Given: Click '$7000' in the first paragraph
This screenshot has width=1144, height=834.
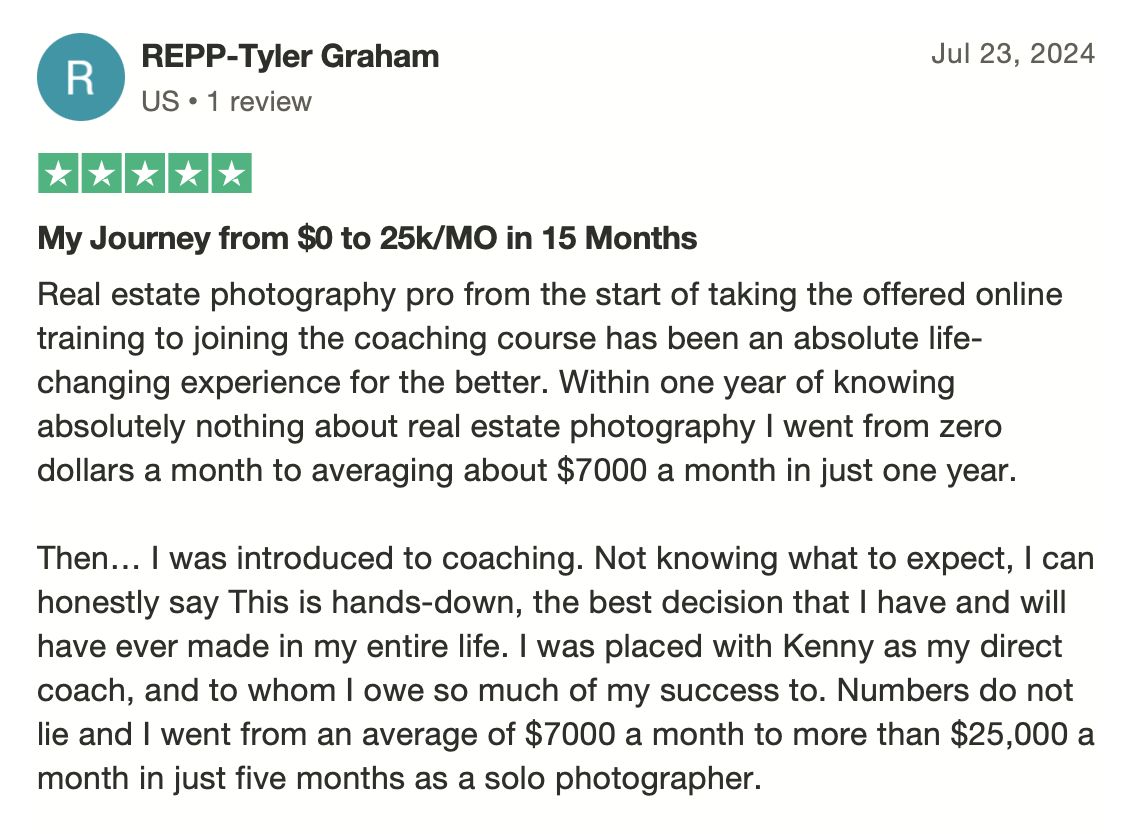Looking at the screenshot, I should [x=601, y=471].
